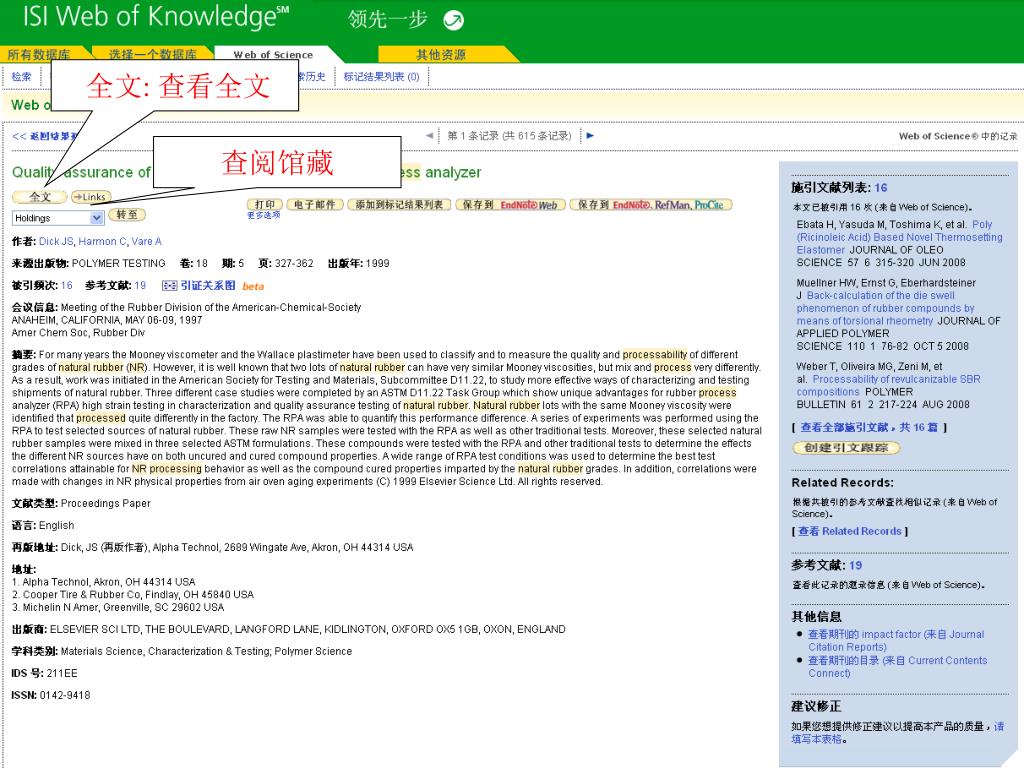This screenshot has width=1024, height=768.
Task: Click the 参考文献 count 19 link
Action: coord(140,285)
